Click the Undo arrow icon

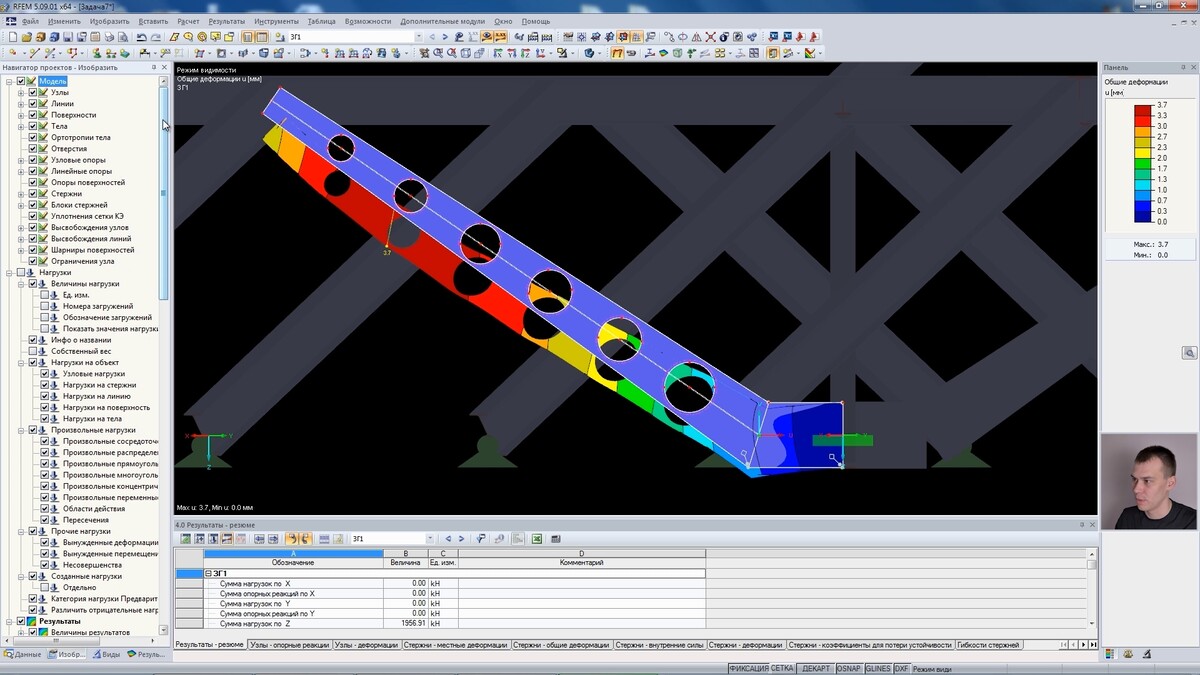pos(142,37)
